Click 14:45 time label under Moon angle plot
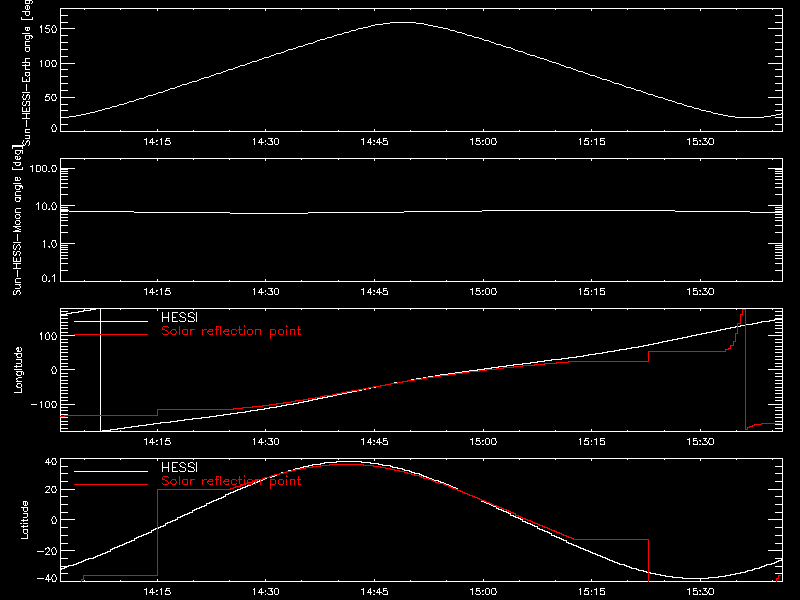Screen dimensions: 800x600 click(x=374, y=292)
